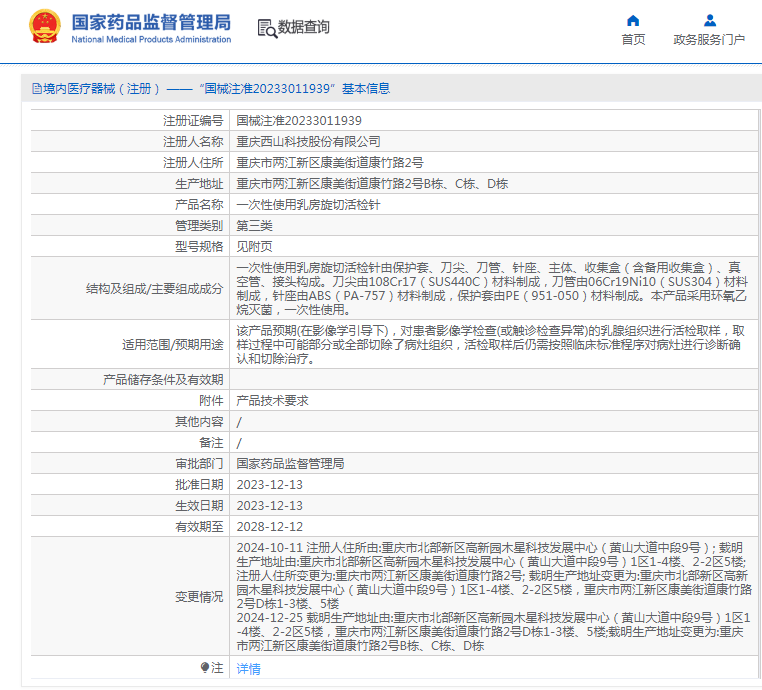This screenshot has height=690, width=762.
Task: Click the 首页 house icon
Action: [x=633, y=20]
